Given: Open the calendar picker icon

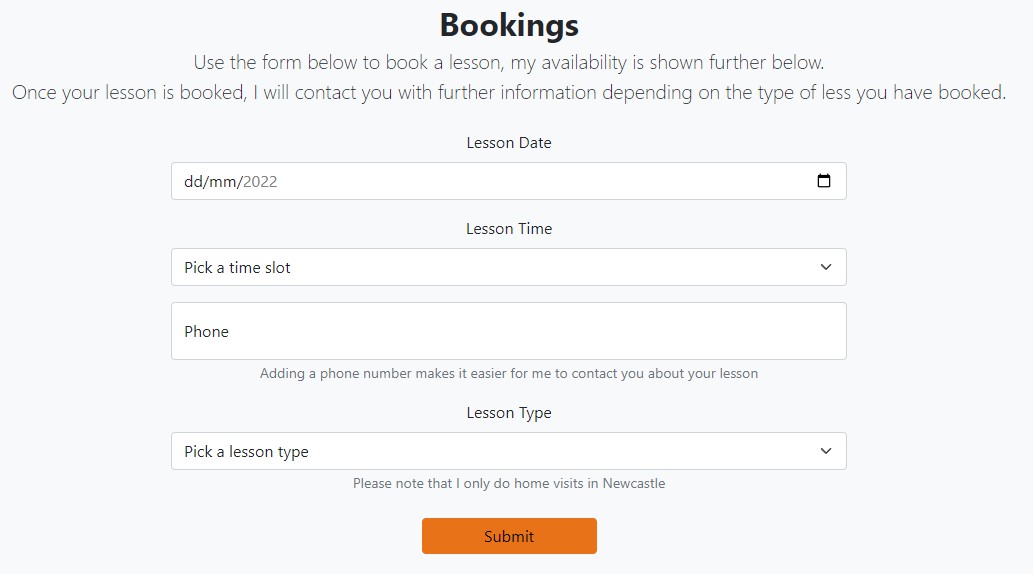Looking at the screenshot, I should click(824, 182).
